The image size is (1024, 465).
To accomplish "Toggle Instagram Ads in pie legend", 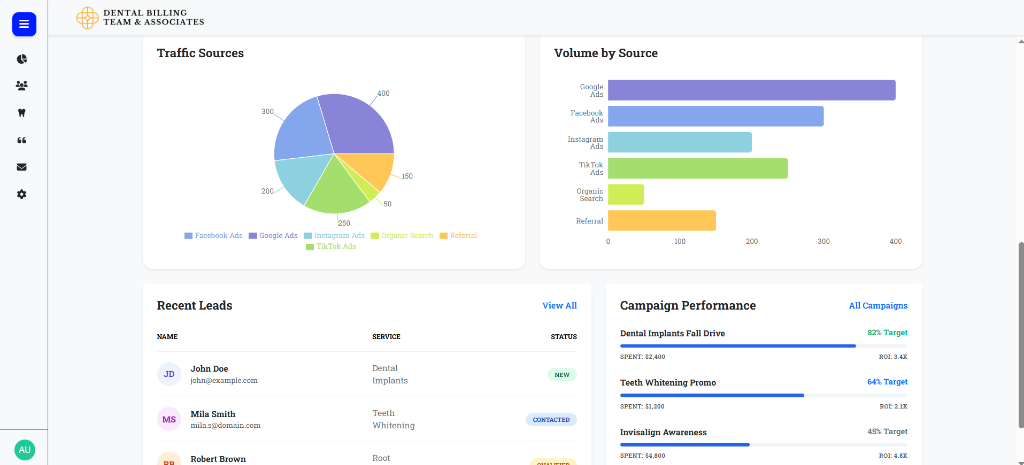I will pos(334,236).
